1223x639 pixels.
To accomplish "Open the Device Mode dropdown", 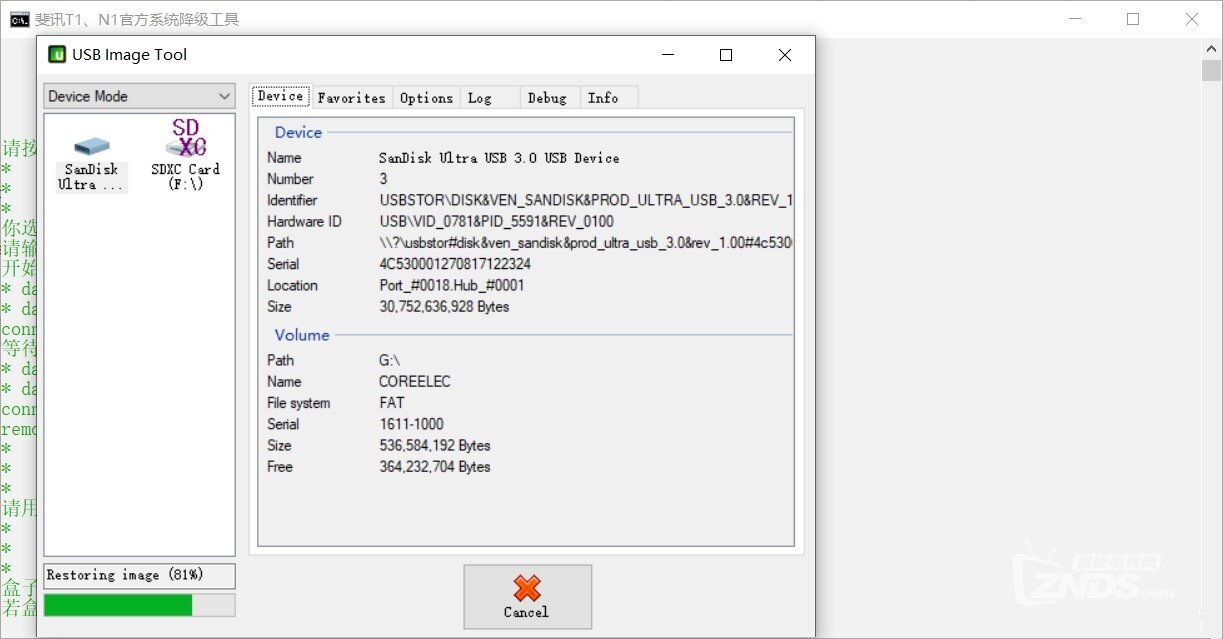I will point(139,96).
